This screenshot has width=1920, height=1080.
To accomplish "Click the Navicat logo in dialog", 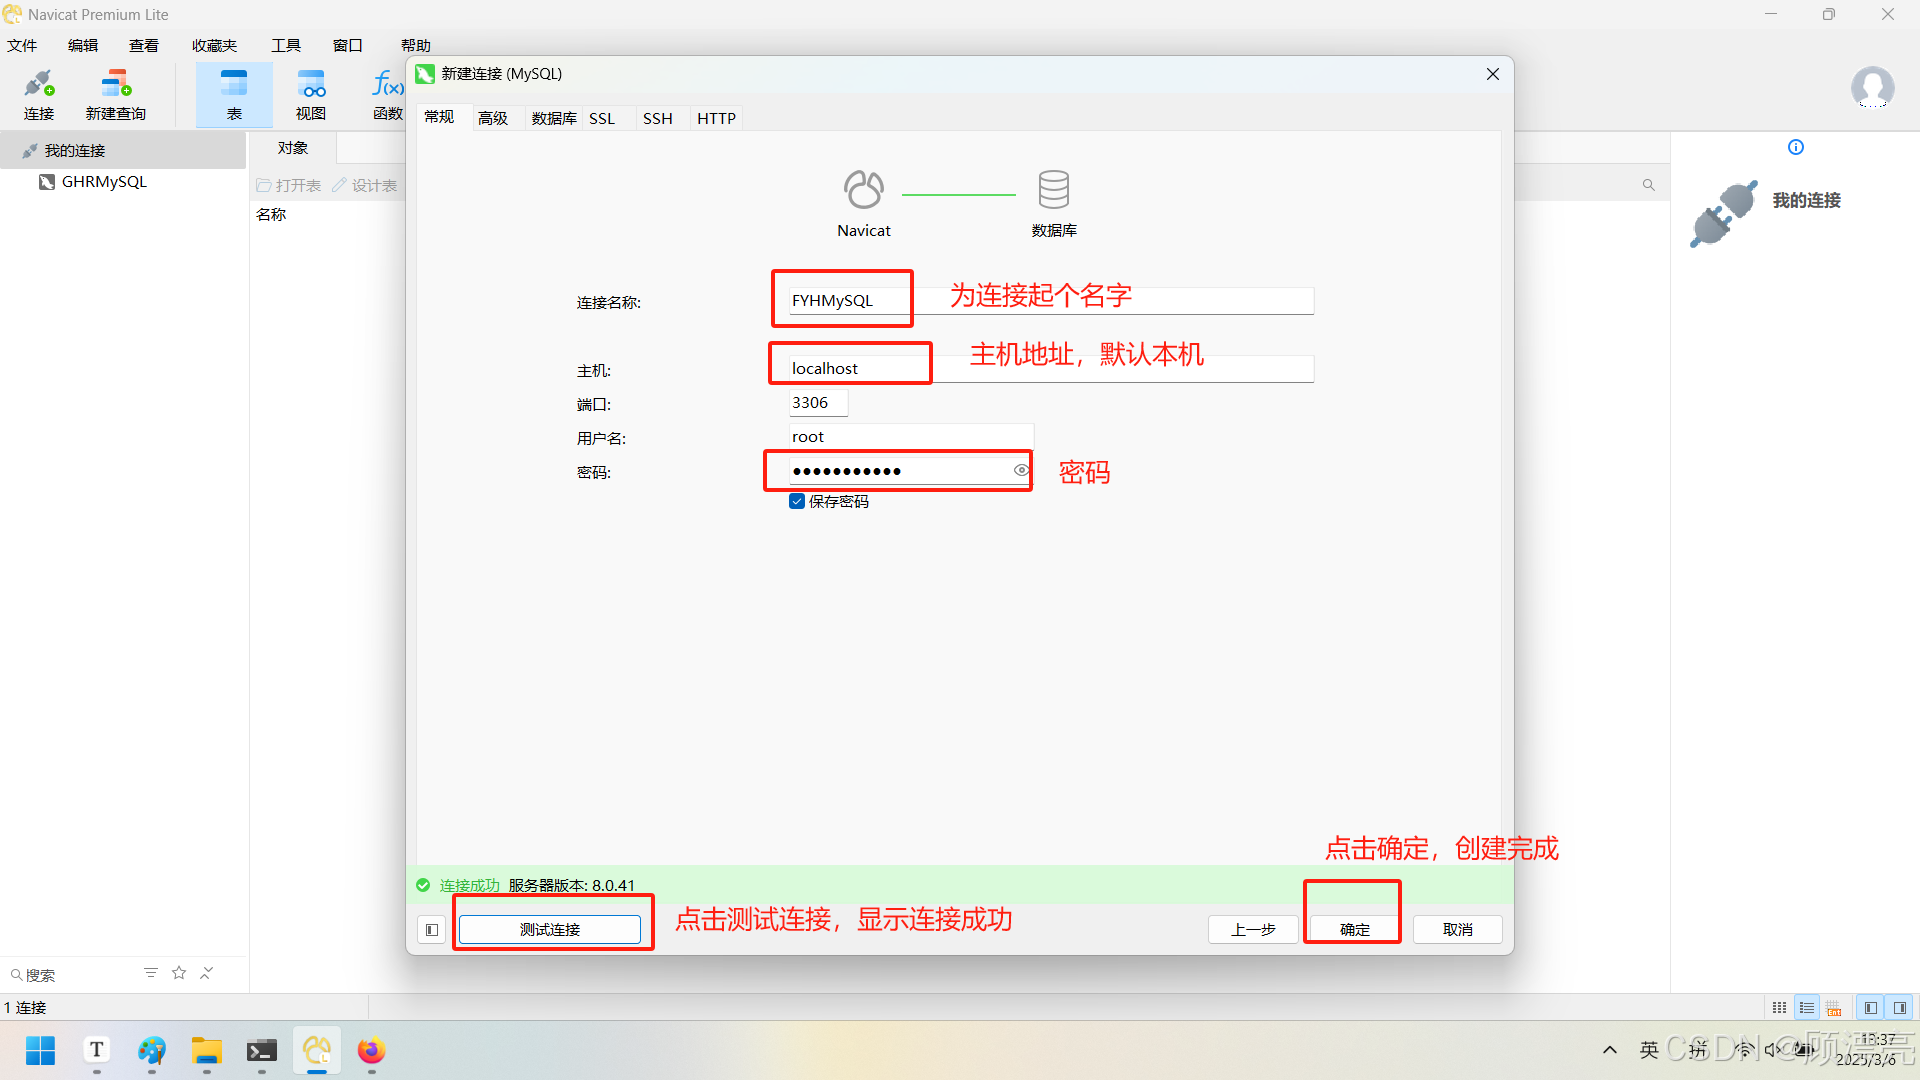I will pyautogui.click(x=863, y=190).
